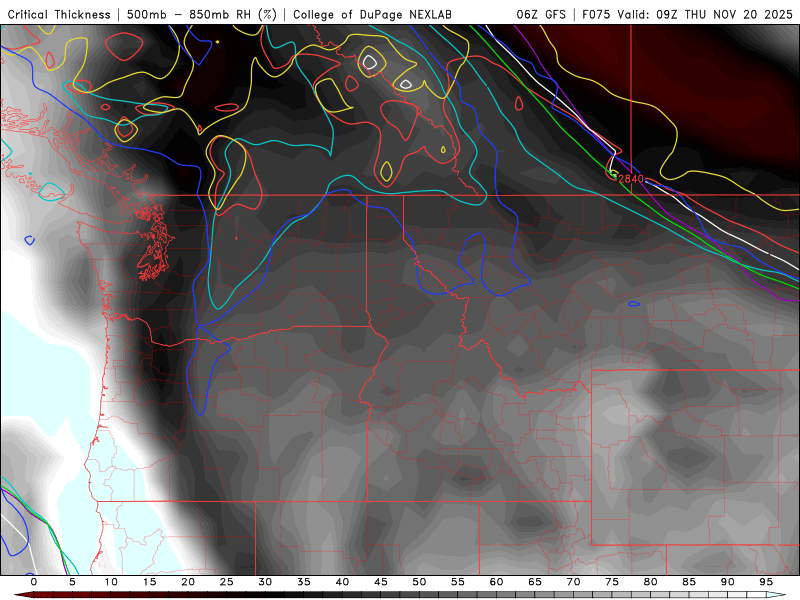Click the "Valid: 09Z THU NOV 20 2025" text
Screen dimensions: 800x600
point(705,14)
